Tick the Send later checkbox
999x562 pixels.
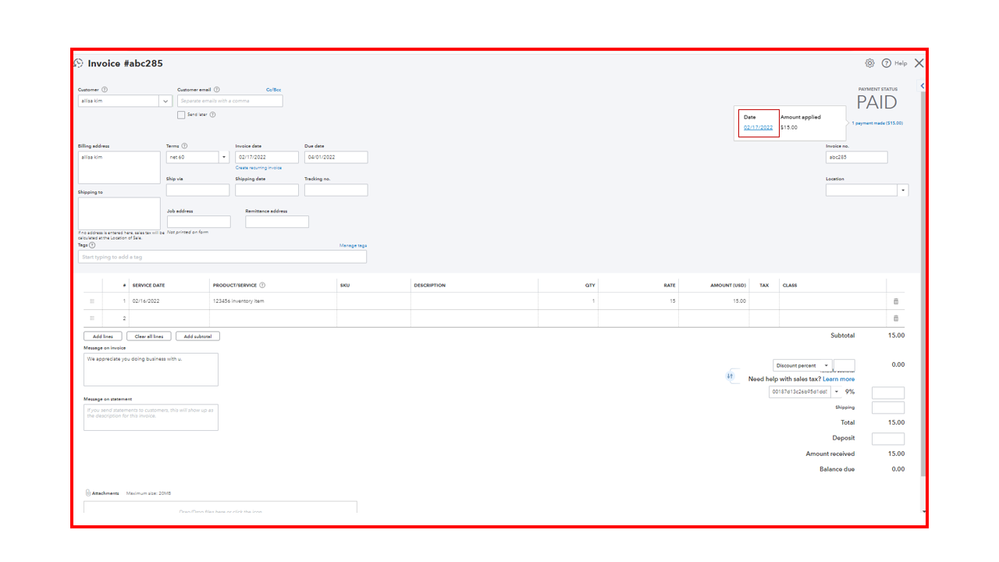click(x=181, y=115)
